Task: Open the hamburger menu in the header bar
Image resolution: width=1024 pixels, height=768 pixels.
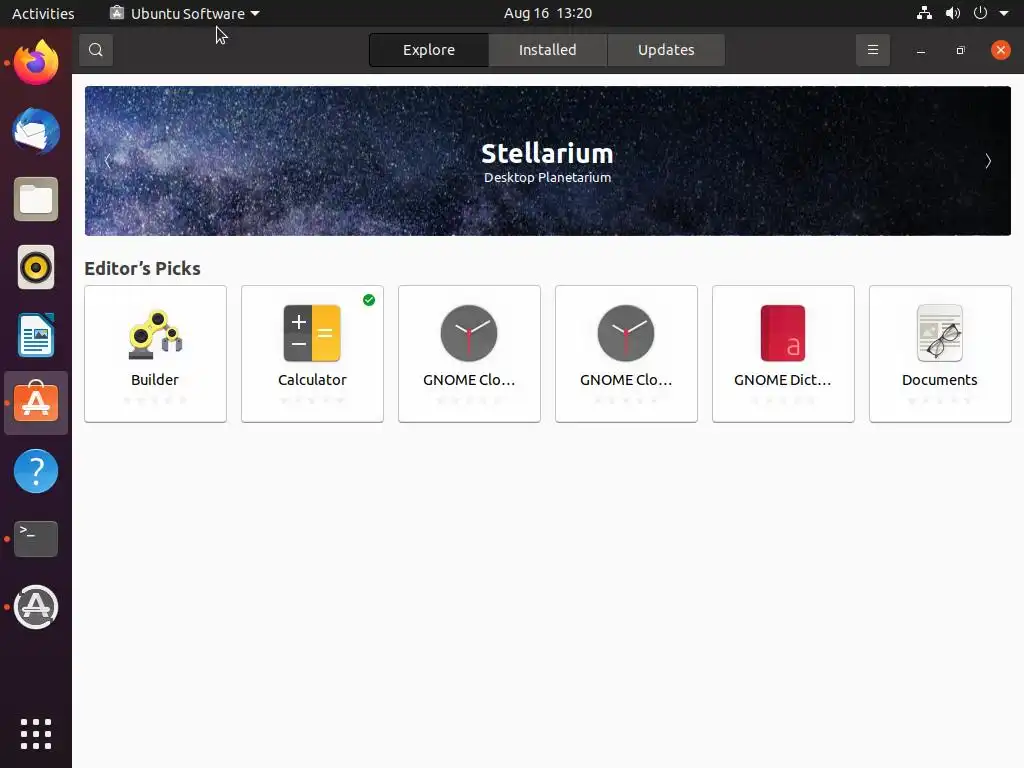Action: point(872,50)
